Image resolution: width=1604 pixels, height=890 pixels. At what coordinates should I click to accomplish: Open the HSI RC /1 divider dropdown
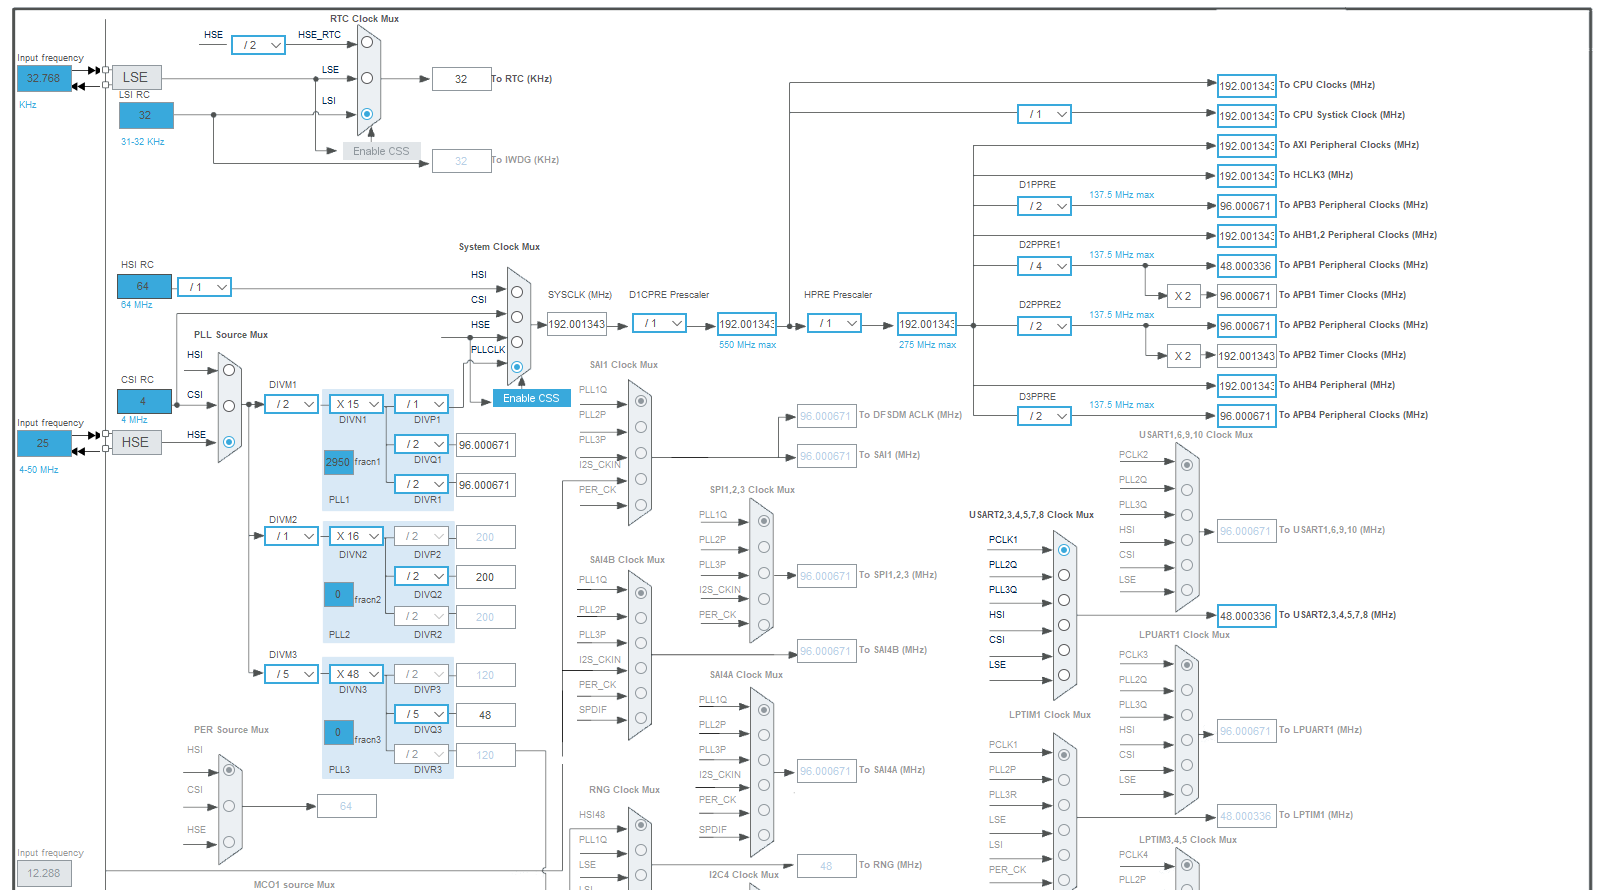[204, 287]
